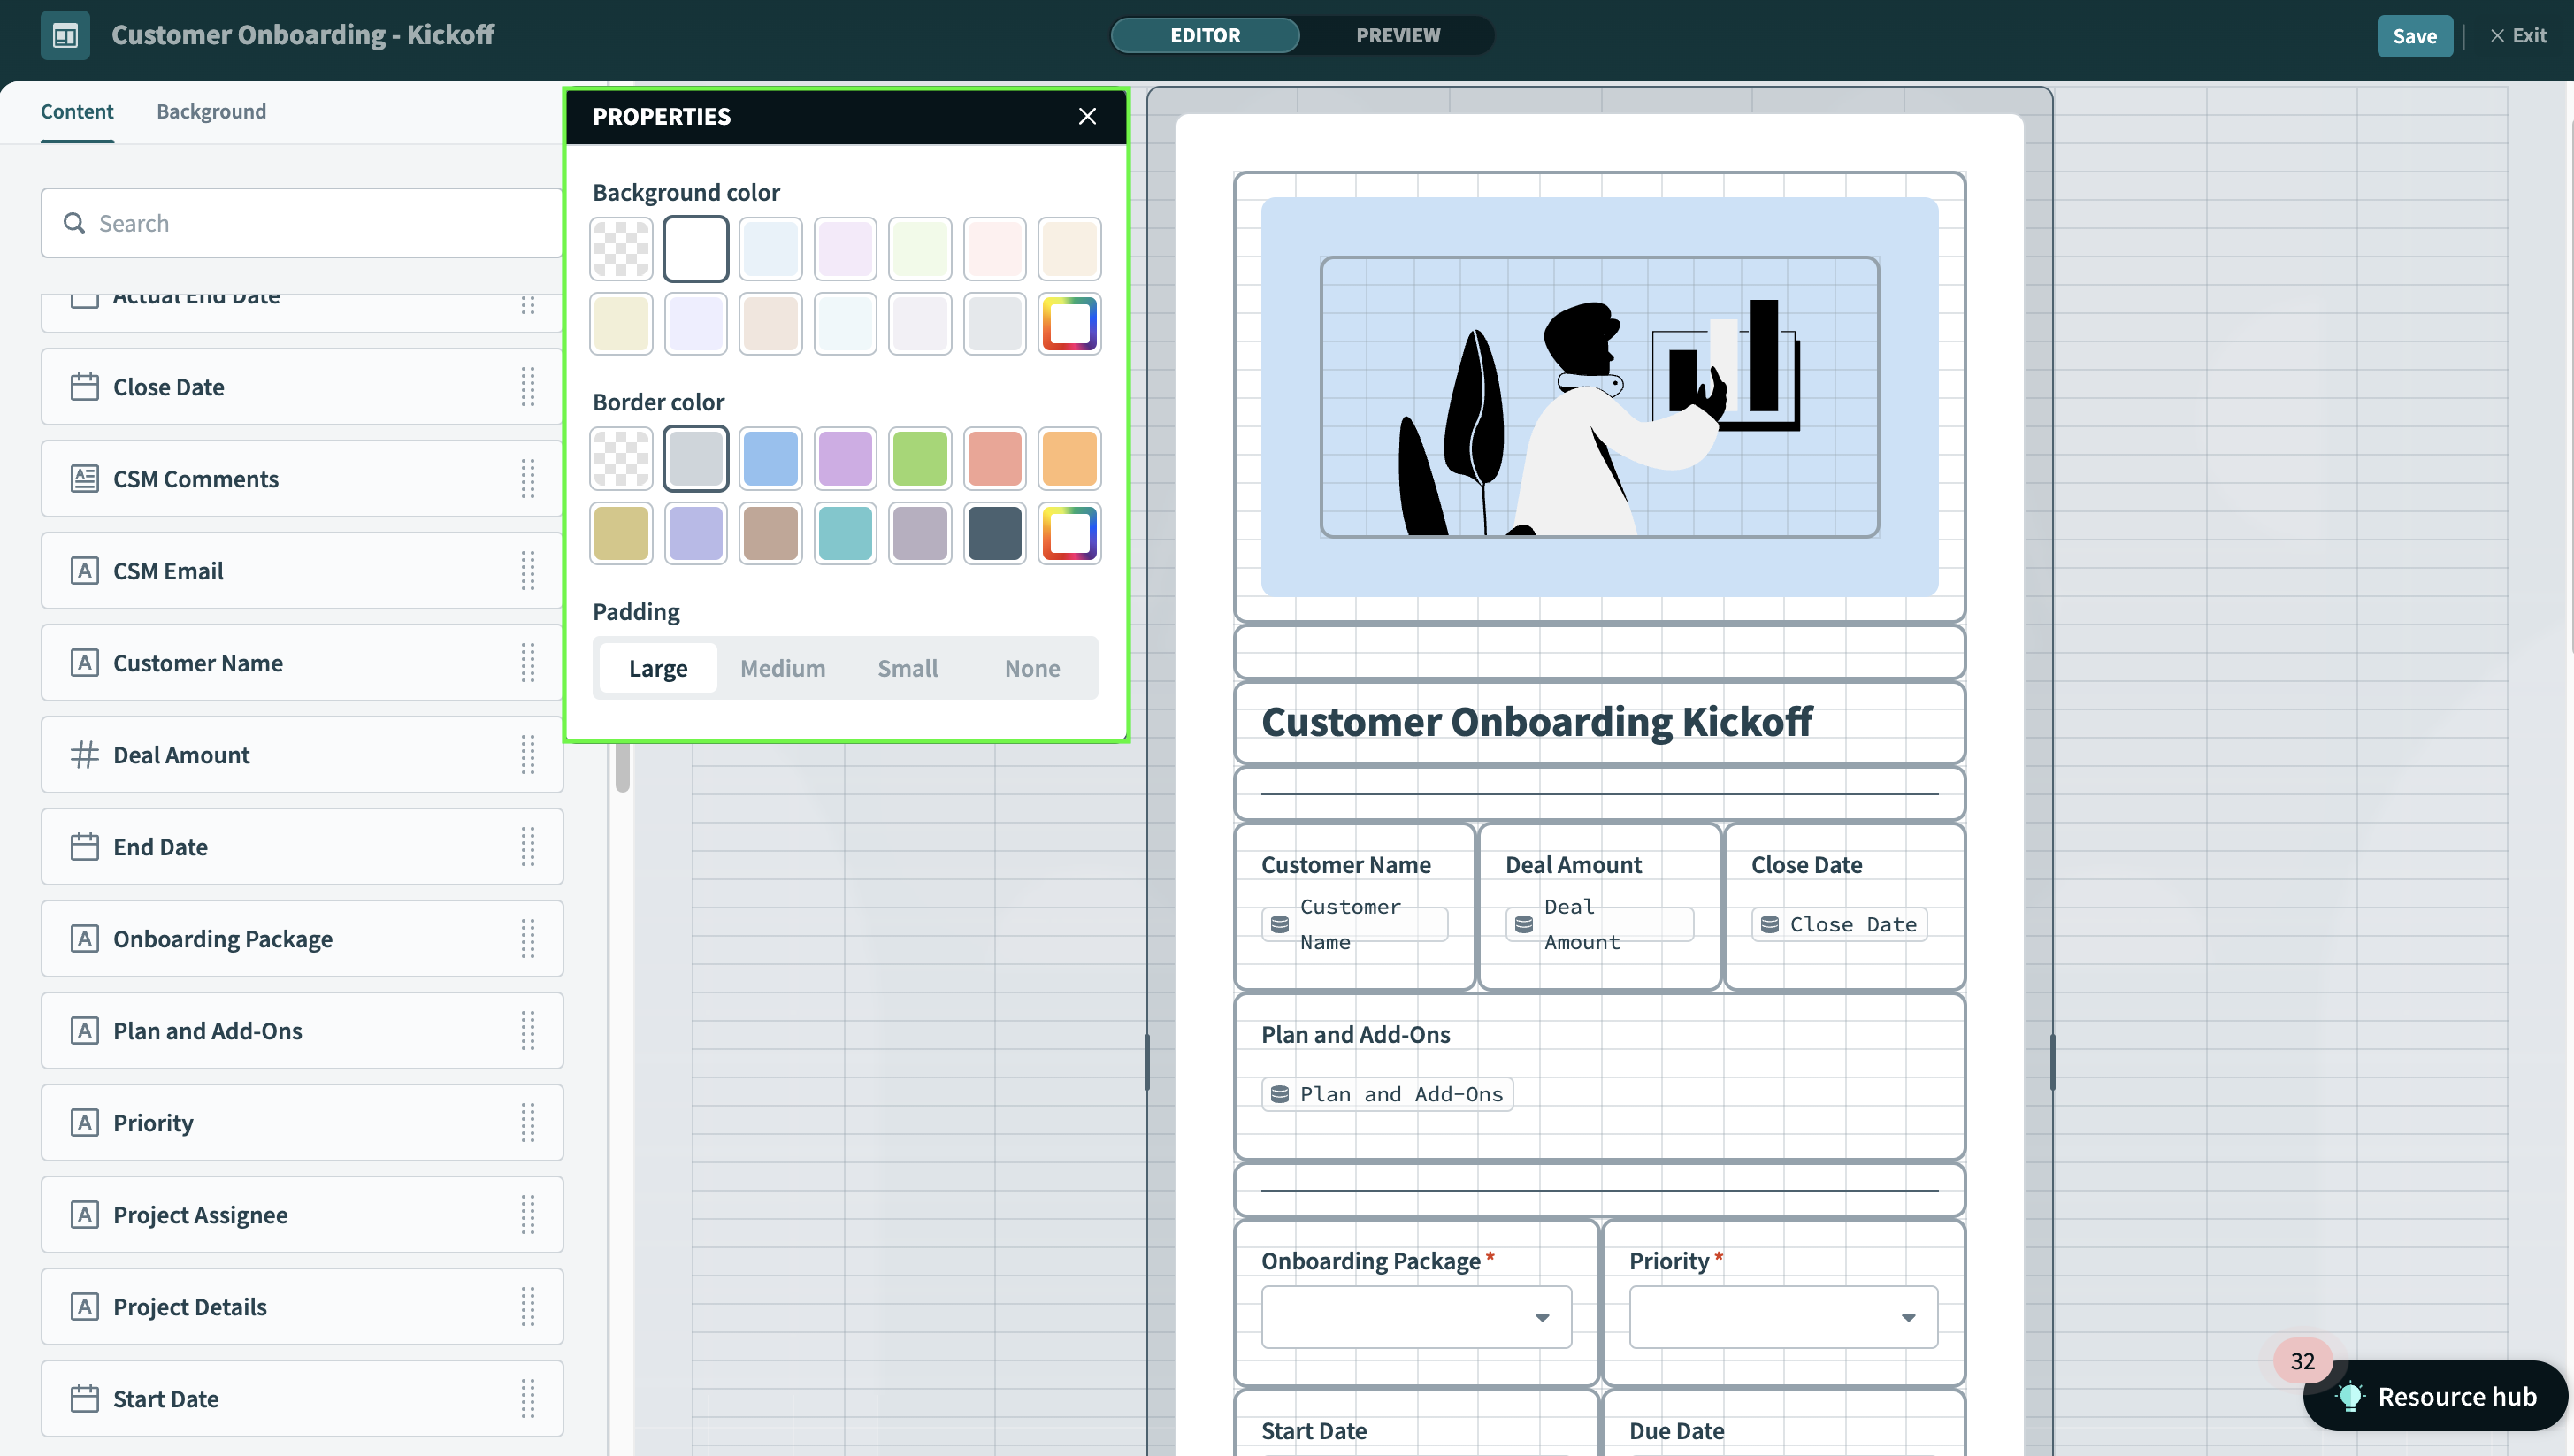2574x1456 pixels.
Task: Click the drag handle on Priority field
Action: coord(528,1123)
